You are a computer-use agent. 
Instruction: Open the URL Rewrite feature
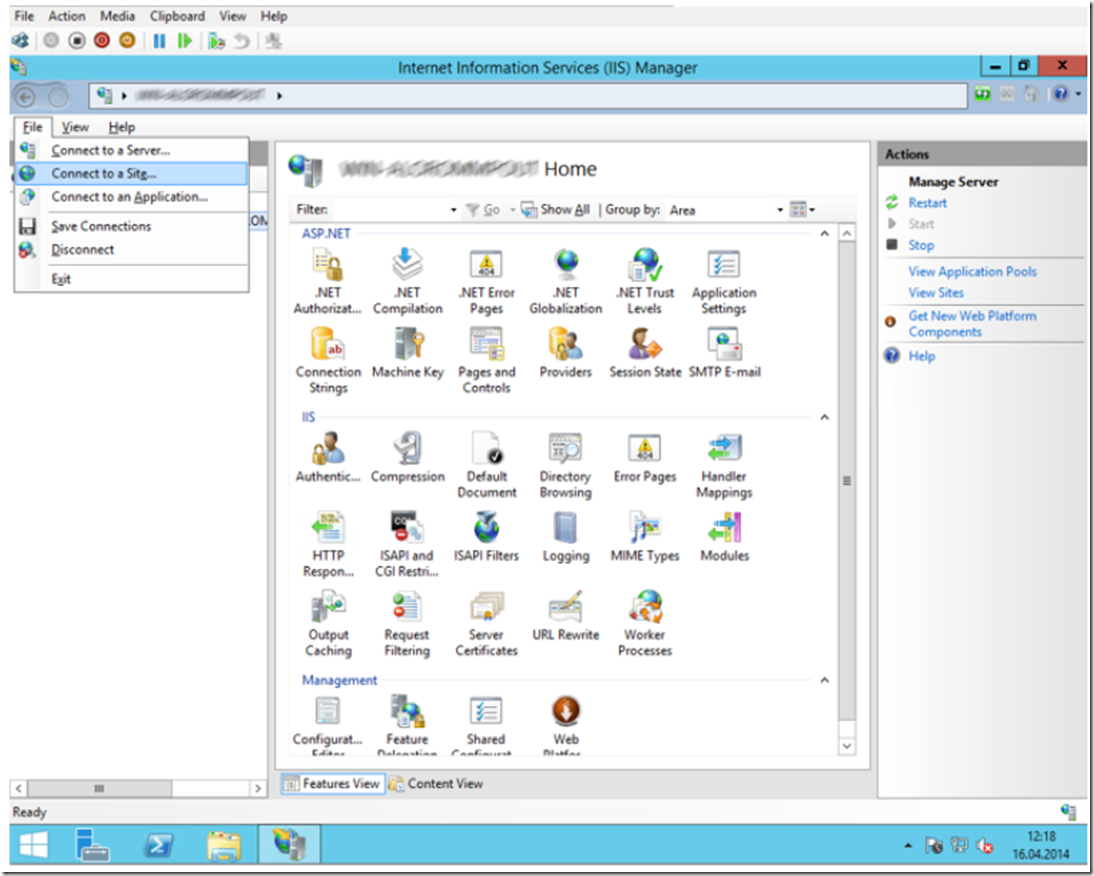pos(566,616)
